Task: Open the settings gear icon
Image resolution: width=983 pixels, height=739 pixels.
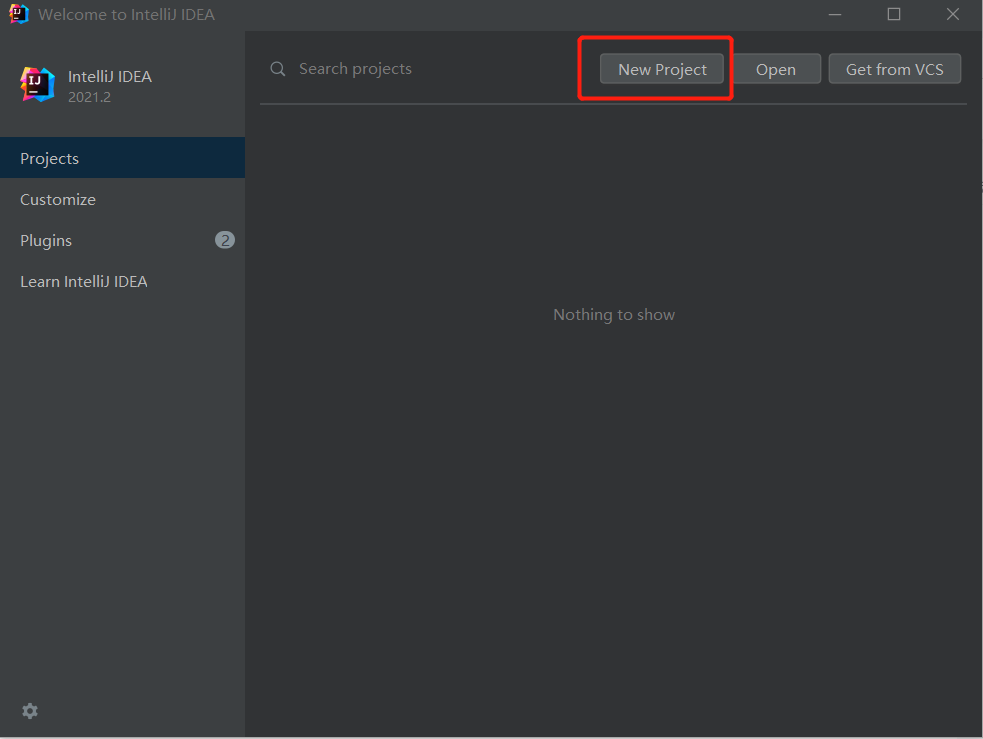Action: pyautogui.click(x=30, y=711)
